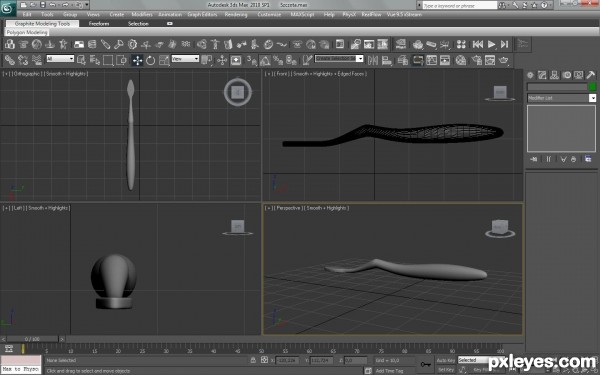Open the 3ds Max application menu button
Image resolution: width=600 pixels, height=375 pixels.
(8, 8)
